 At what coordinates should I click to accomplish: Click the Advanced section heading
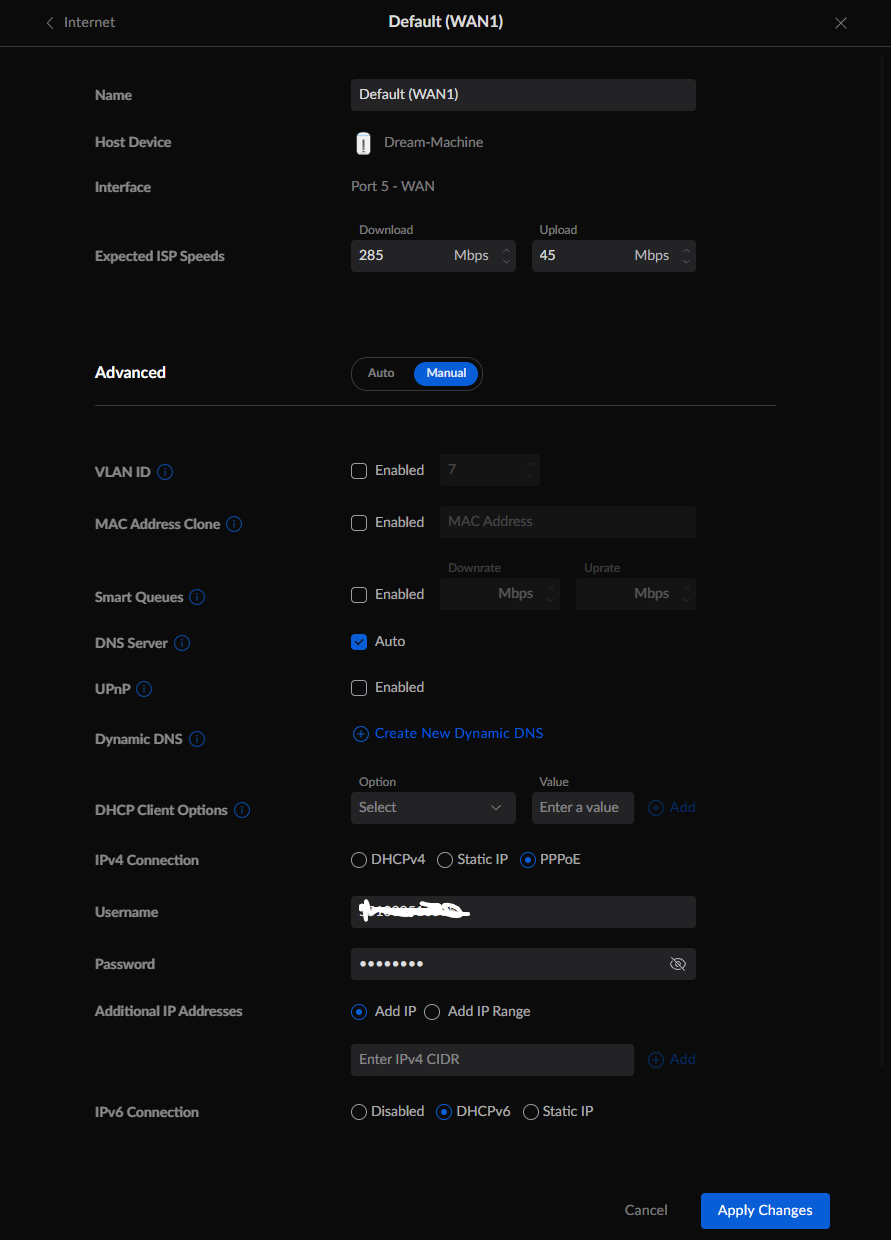pos(130,373)
